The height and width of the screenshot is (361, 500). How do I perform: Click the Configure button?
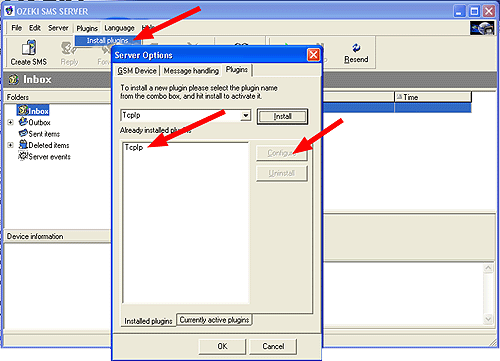click(x=282, y=153)
